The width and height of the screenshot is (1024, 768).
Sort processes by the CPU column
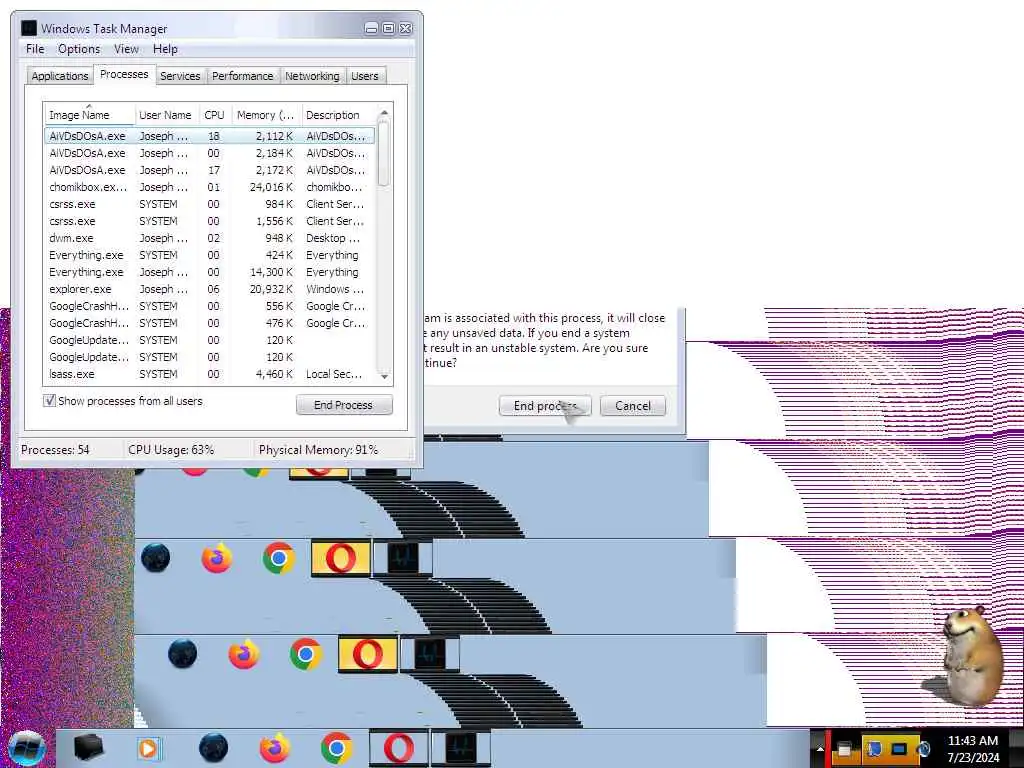point(215,115)
